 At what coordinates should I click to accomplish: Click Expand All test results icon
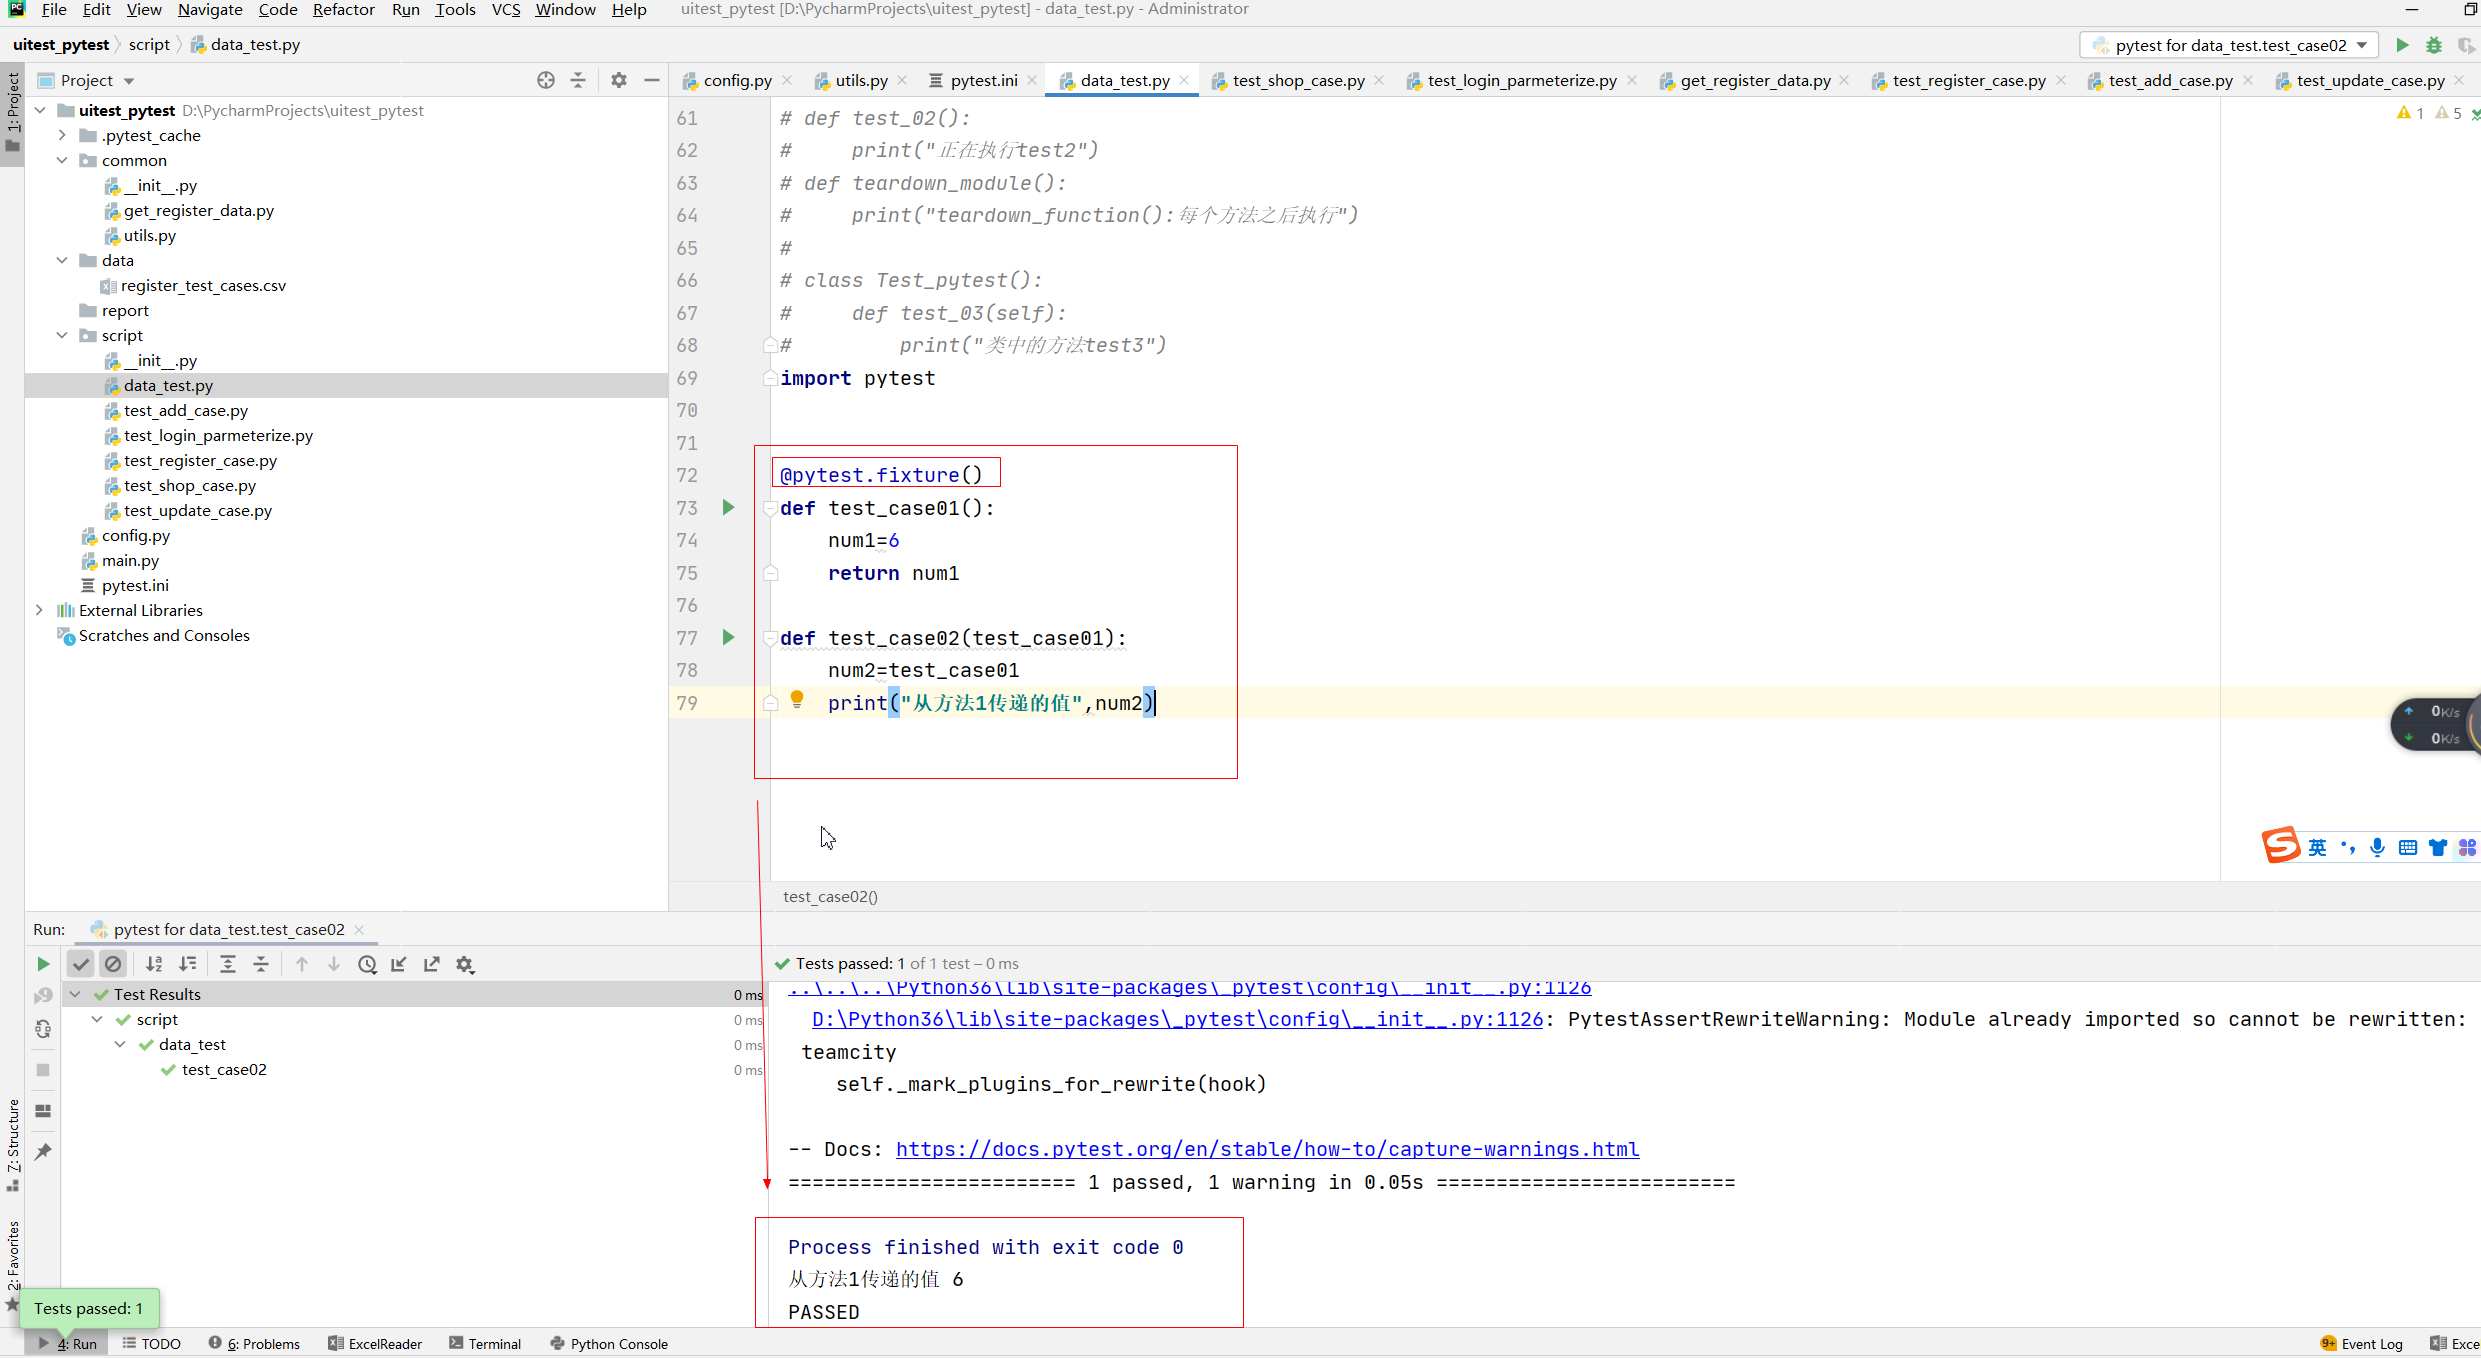pos(228,964)
